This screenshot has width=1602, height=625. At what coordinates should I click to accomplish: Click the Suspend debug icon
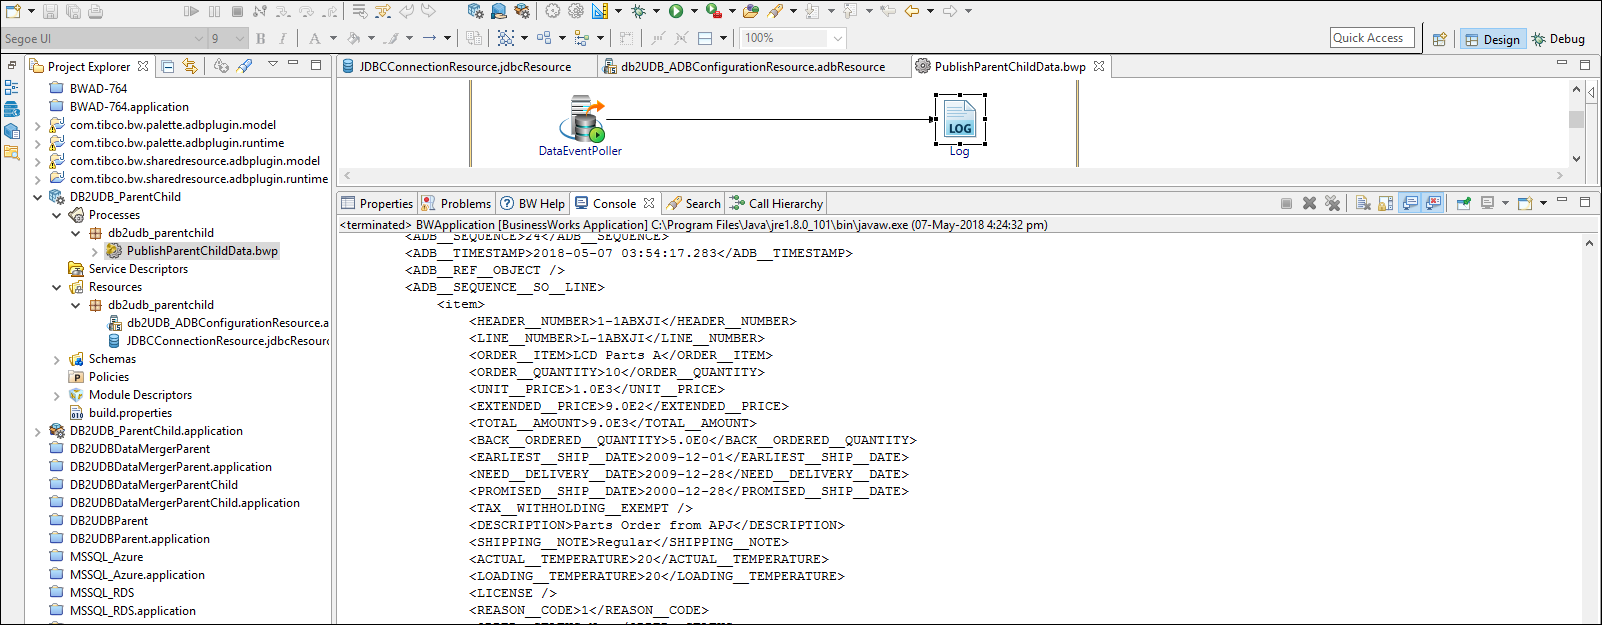[214, 11]
